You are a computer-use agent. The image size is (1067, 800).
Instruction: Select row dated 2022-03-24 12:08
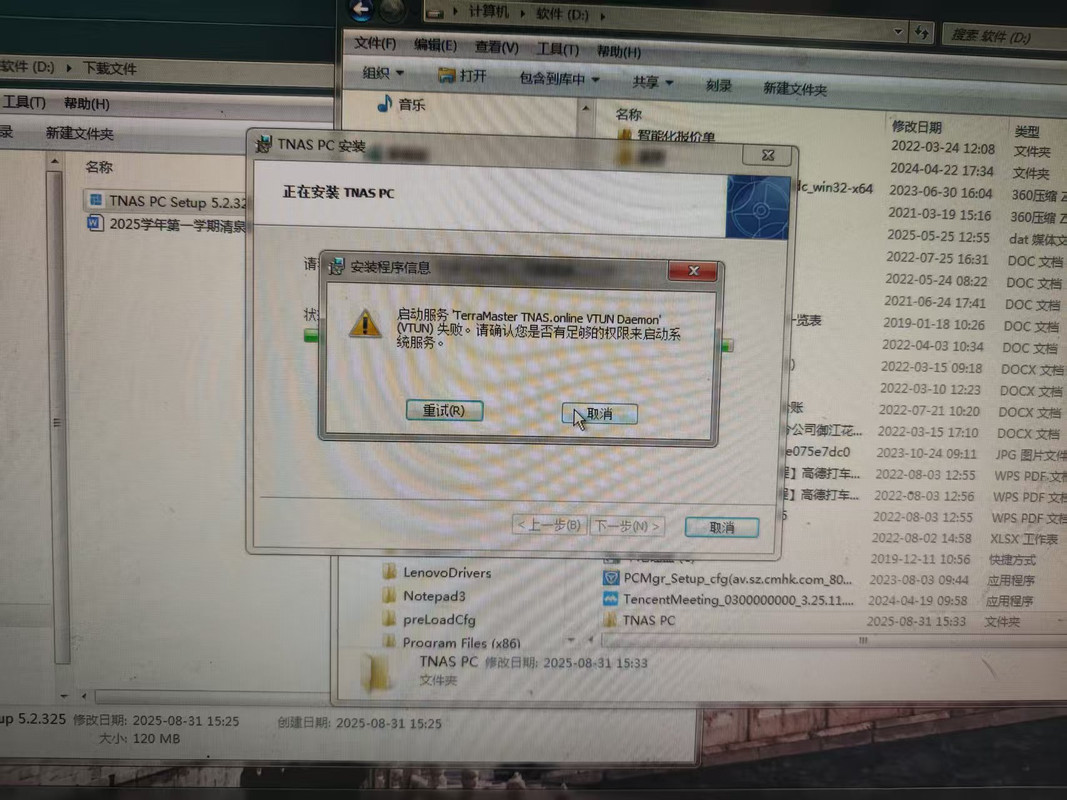click(x=943, y=148)
